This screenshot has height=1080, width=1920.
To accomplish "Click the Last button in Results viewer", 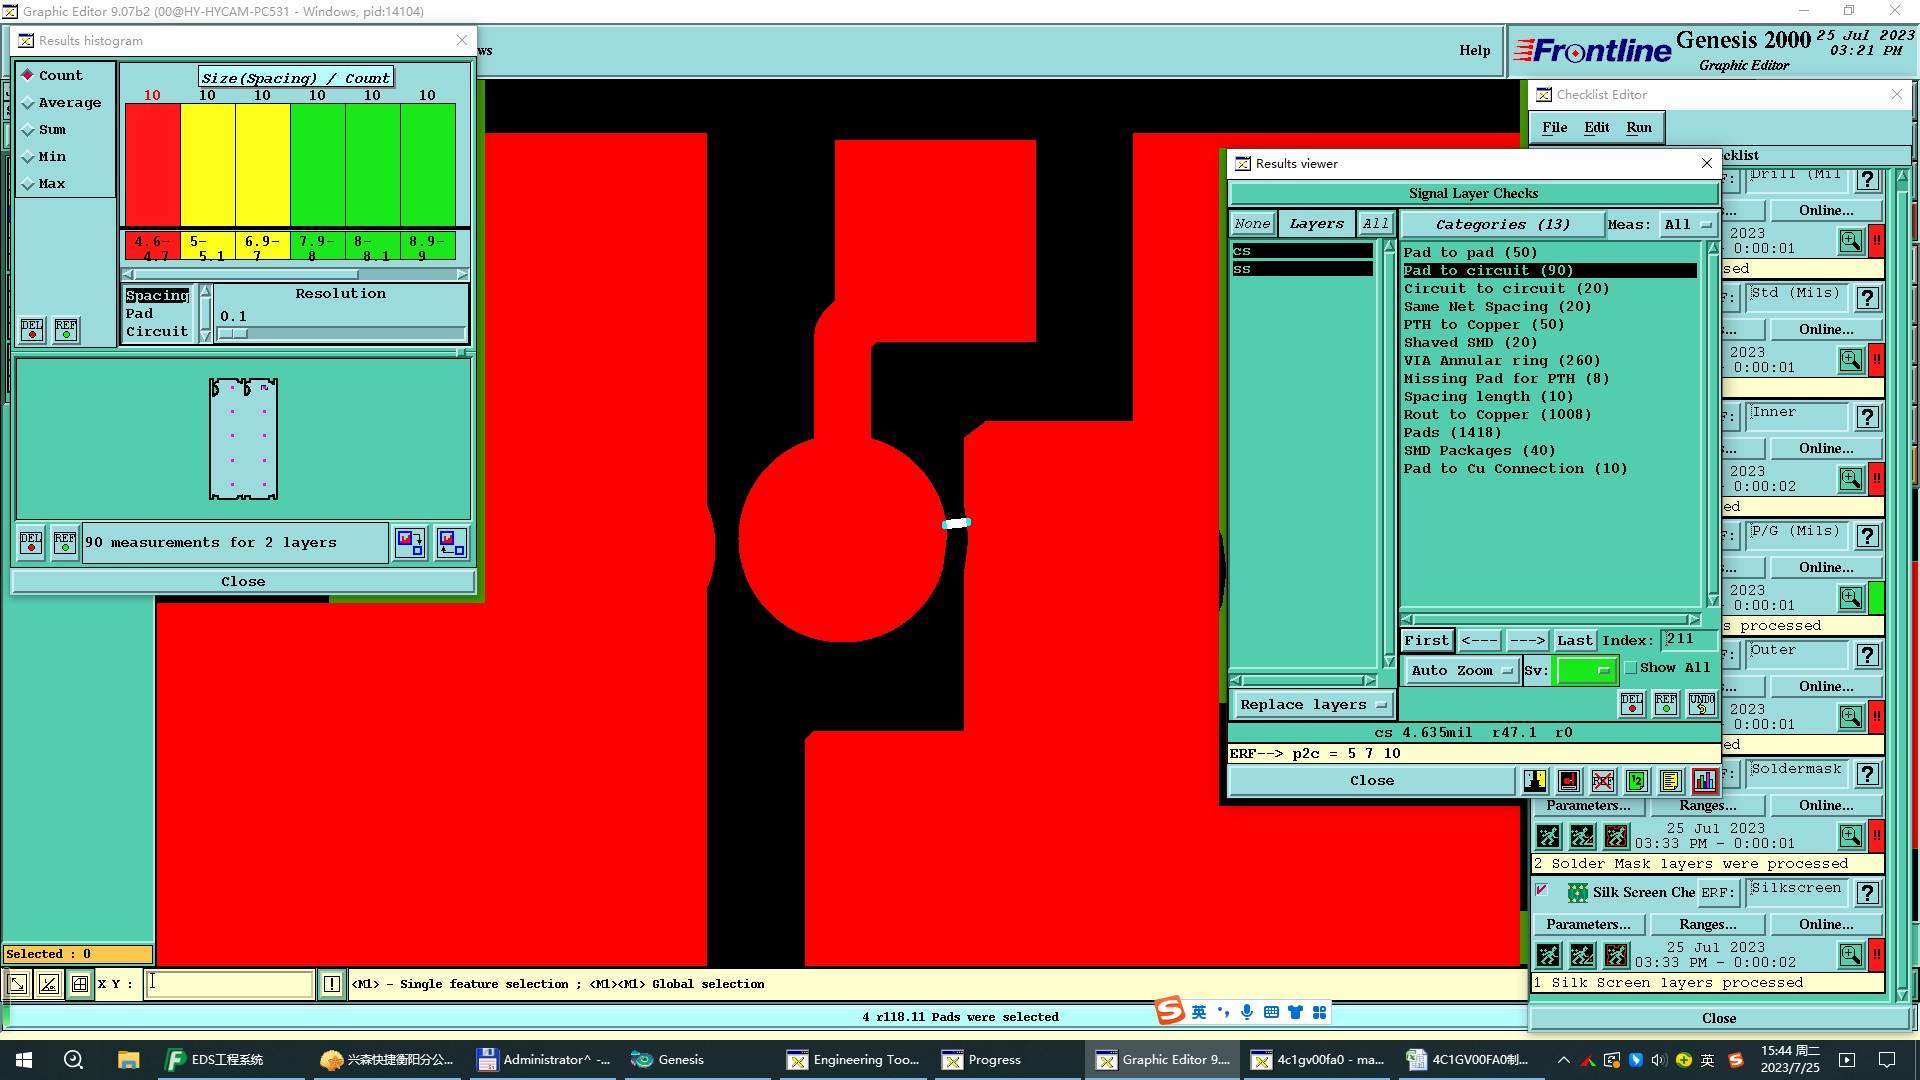I will 1574,640.
